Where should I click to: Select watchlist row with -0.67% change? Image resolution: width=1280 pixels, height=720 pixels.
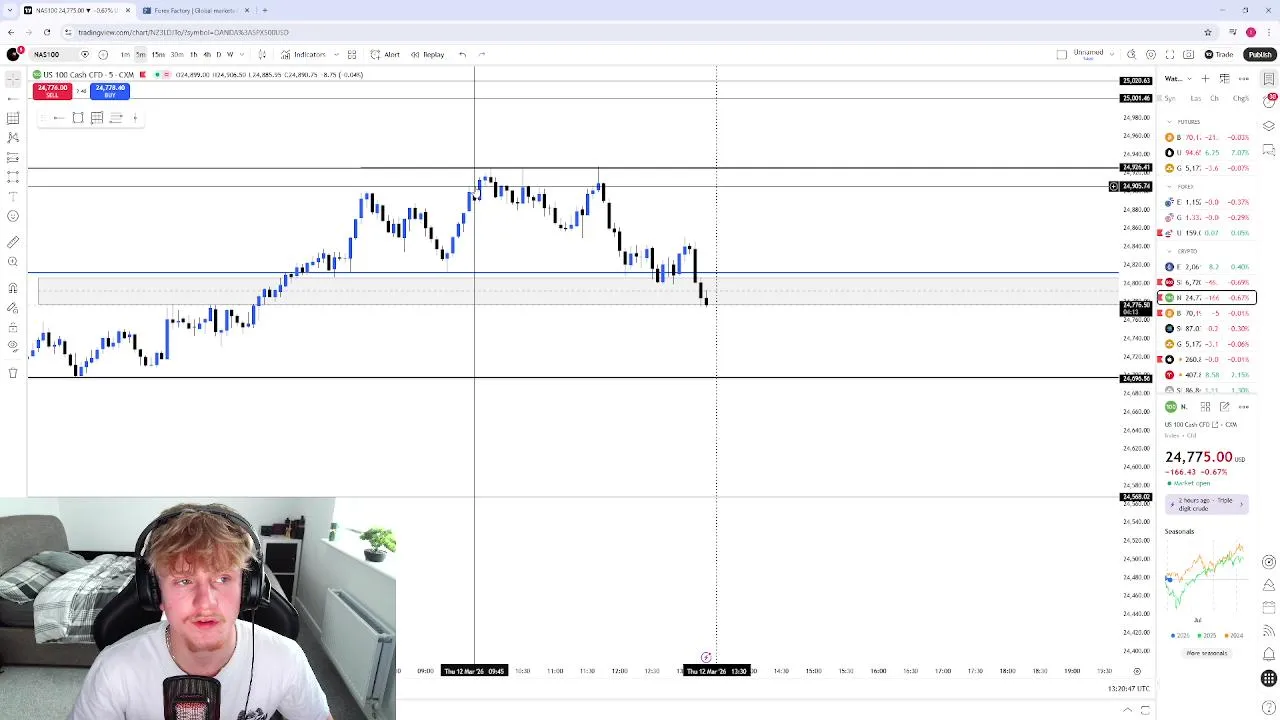click(1207, 298)
